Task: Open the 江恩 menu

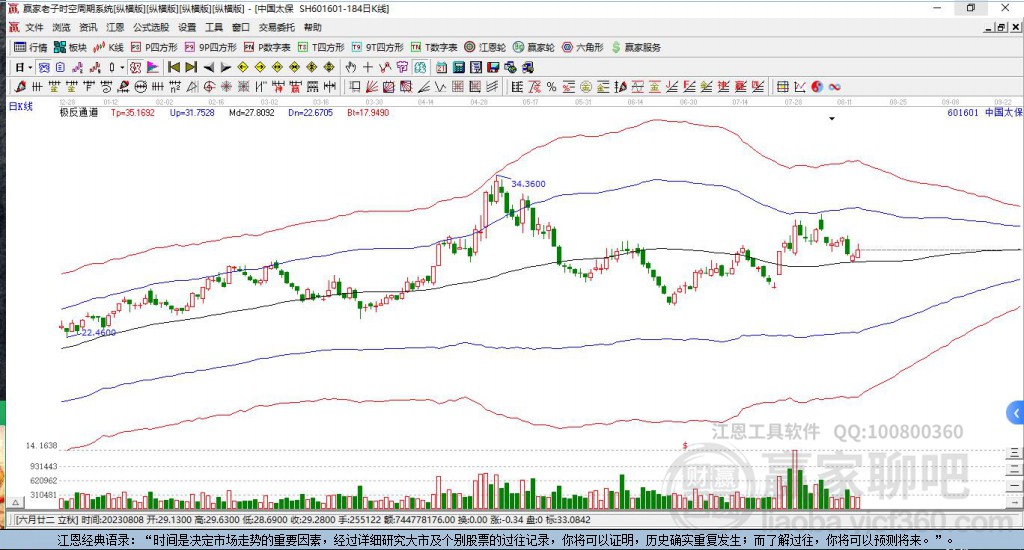Action: click(x=115, y=27)
